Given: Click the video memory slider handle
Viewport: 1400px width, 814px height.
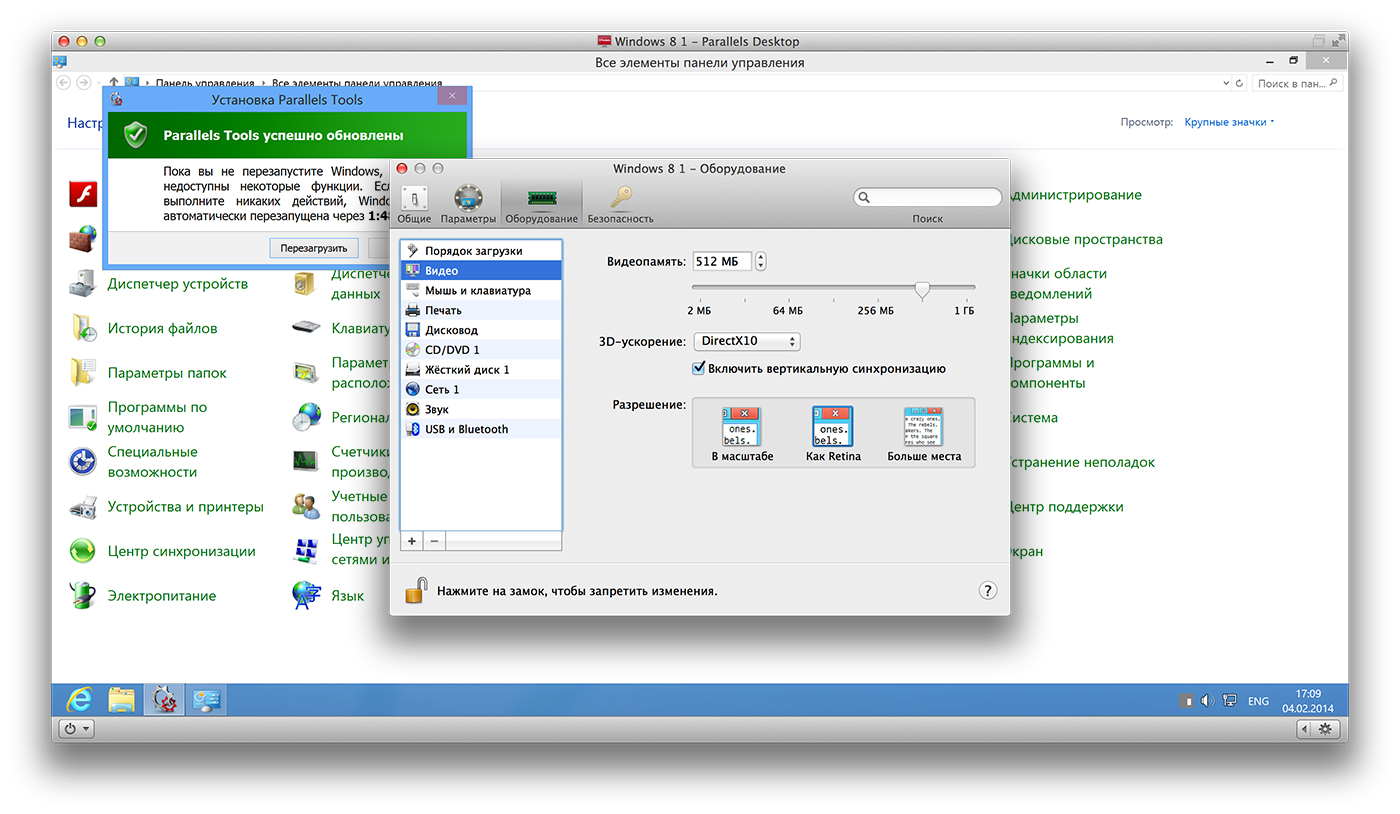Looking at the screenshot, I should click(x=922, y=289).
